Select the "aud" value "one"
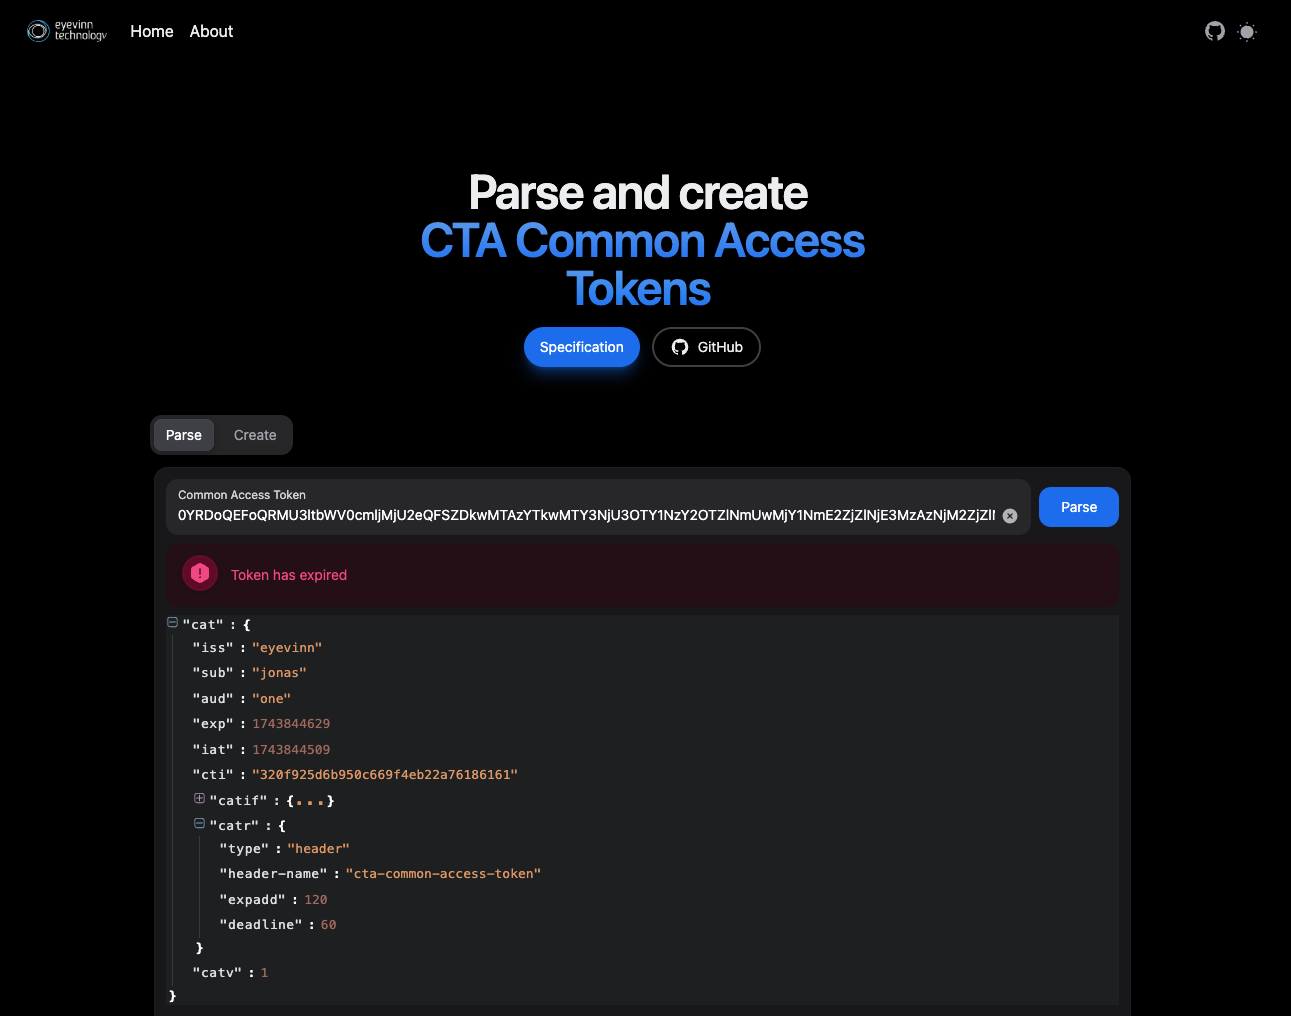Screen dimensions: 1291x1016 [271, 699]
